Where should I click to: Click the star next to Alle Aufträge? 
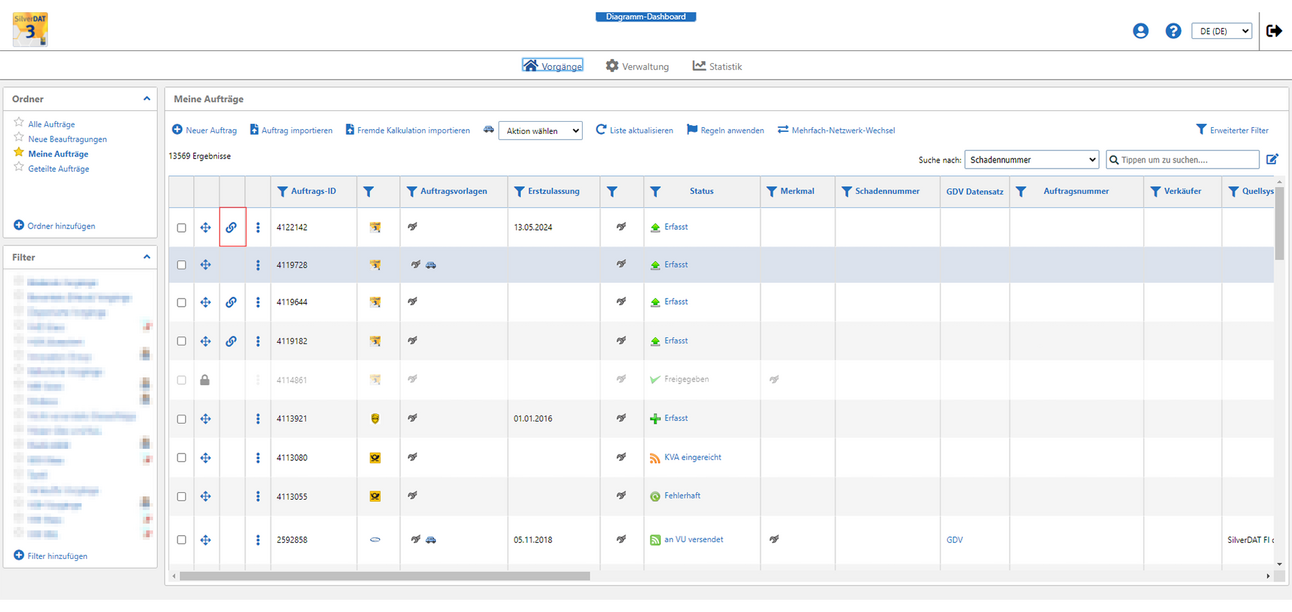pos(19,124)
